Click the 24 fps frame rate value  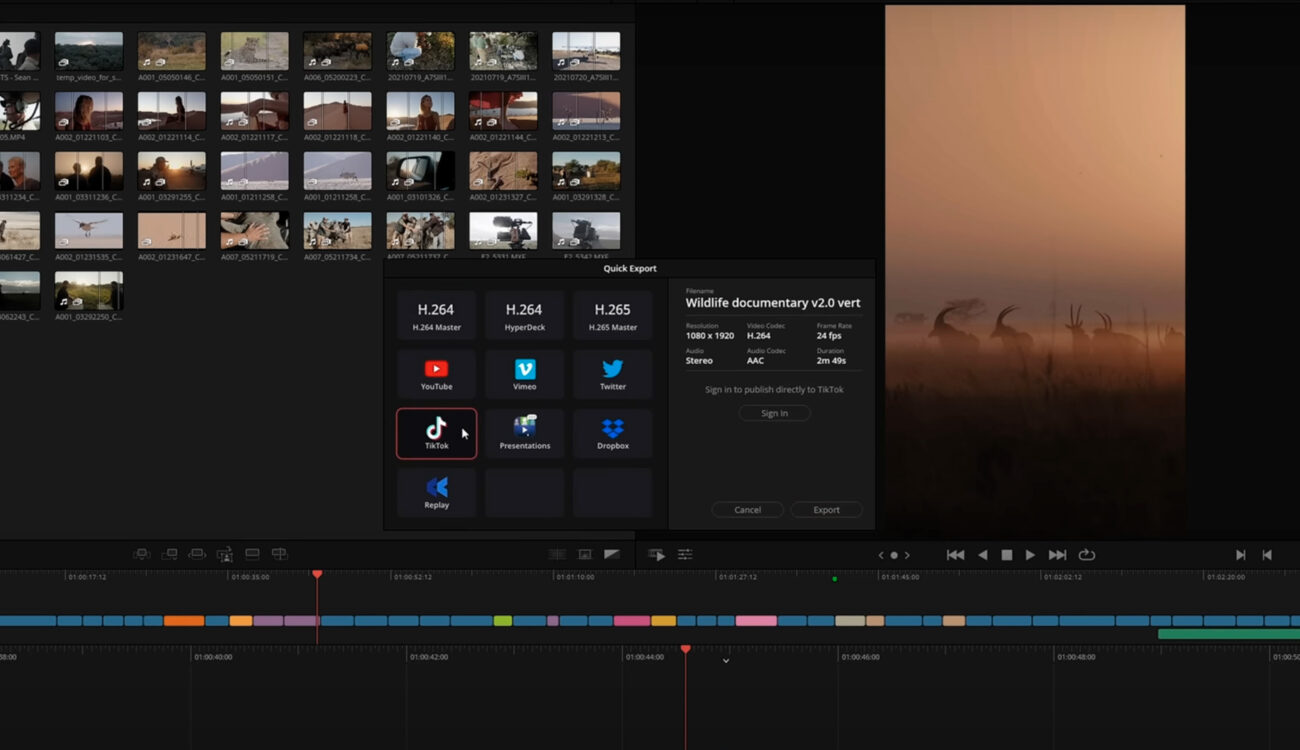pos(829,336)
